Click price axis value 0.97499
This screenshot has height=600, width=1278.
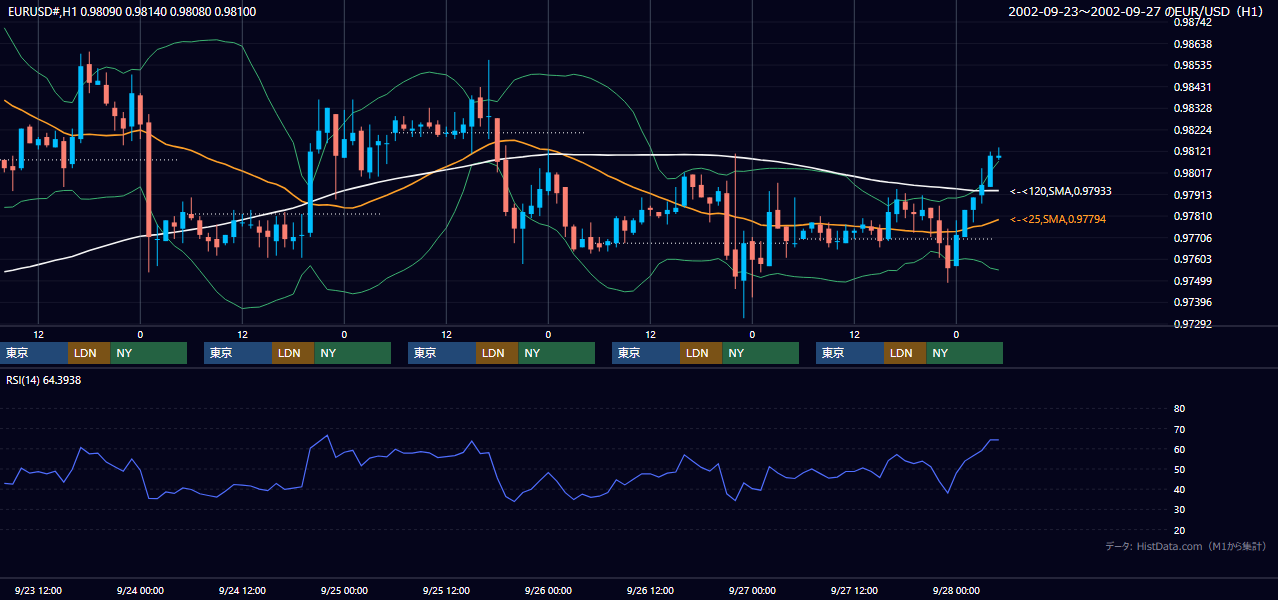pyautogui.click(x=1192, y=281)
